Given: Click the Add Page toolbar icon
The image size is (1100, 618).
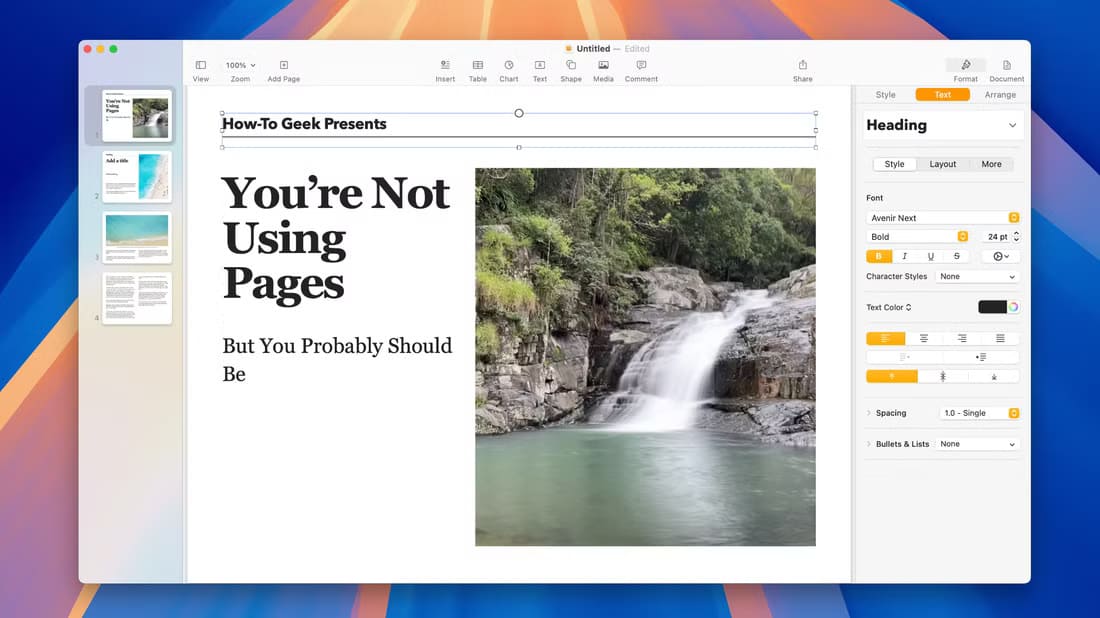Looking at the screenshot, I should (x=283, y=65).
